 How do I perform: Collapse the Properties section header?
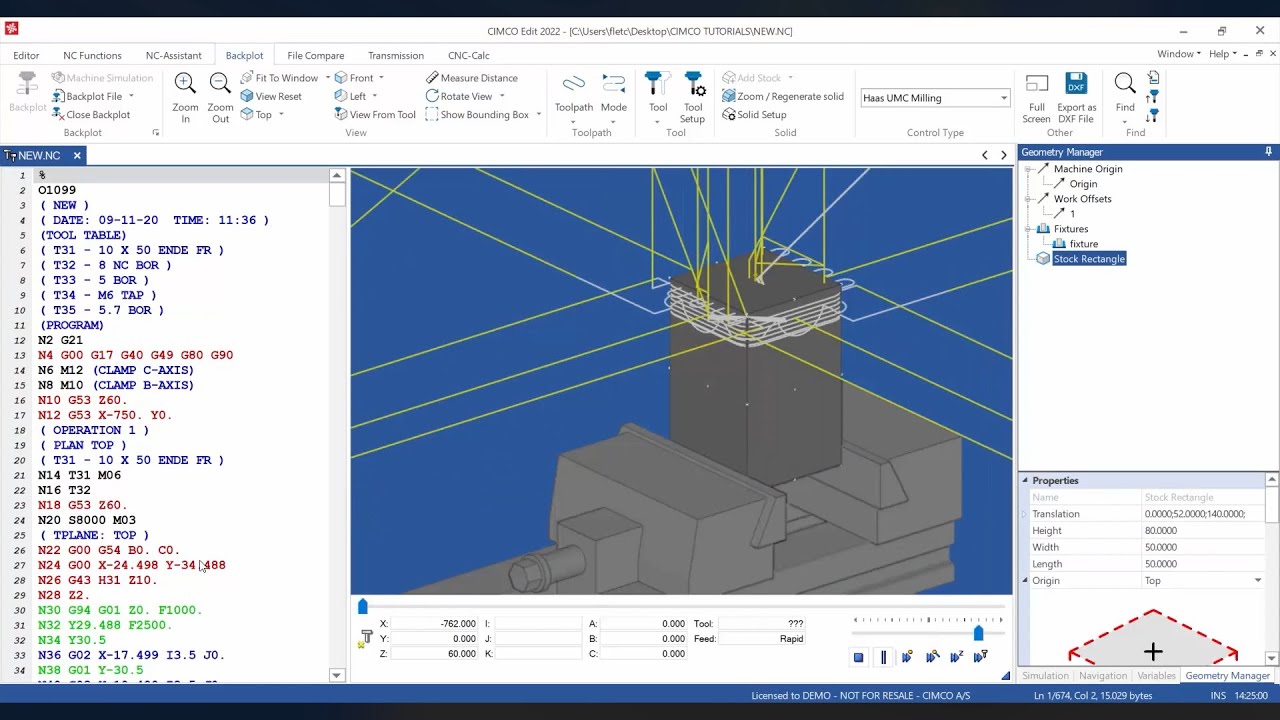(1025, 480)
